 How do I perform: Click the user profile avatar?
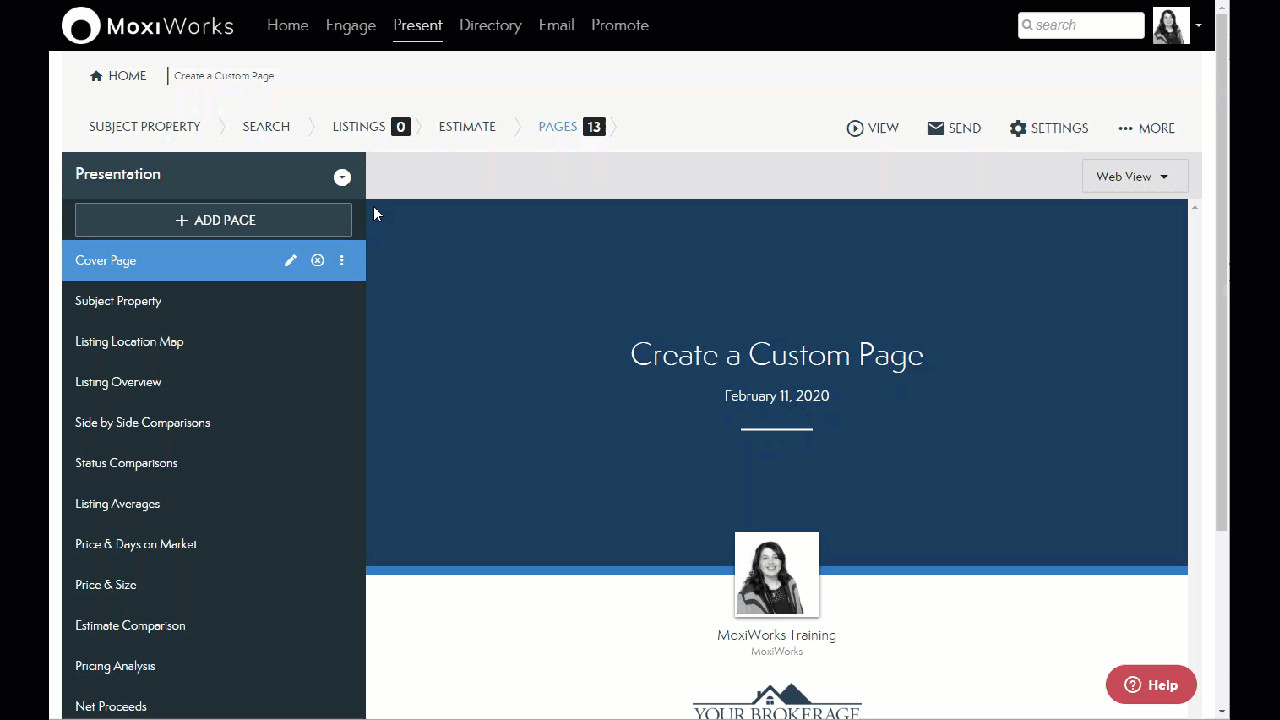(x=1171, y=25)
